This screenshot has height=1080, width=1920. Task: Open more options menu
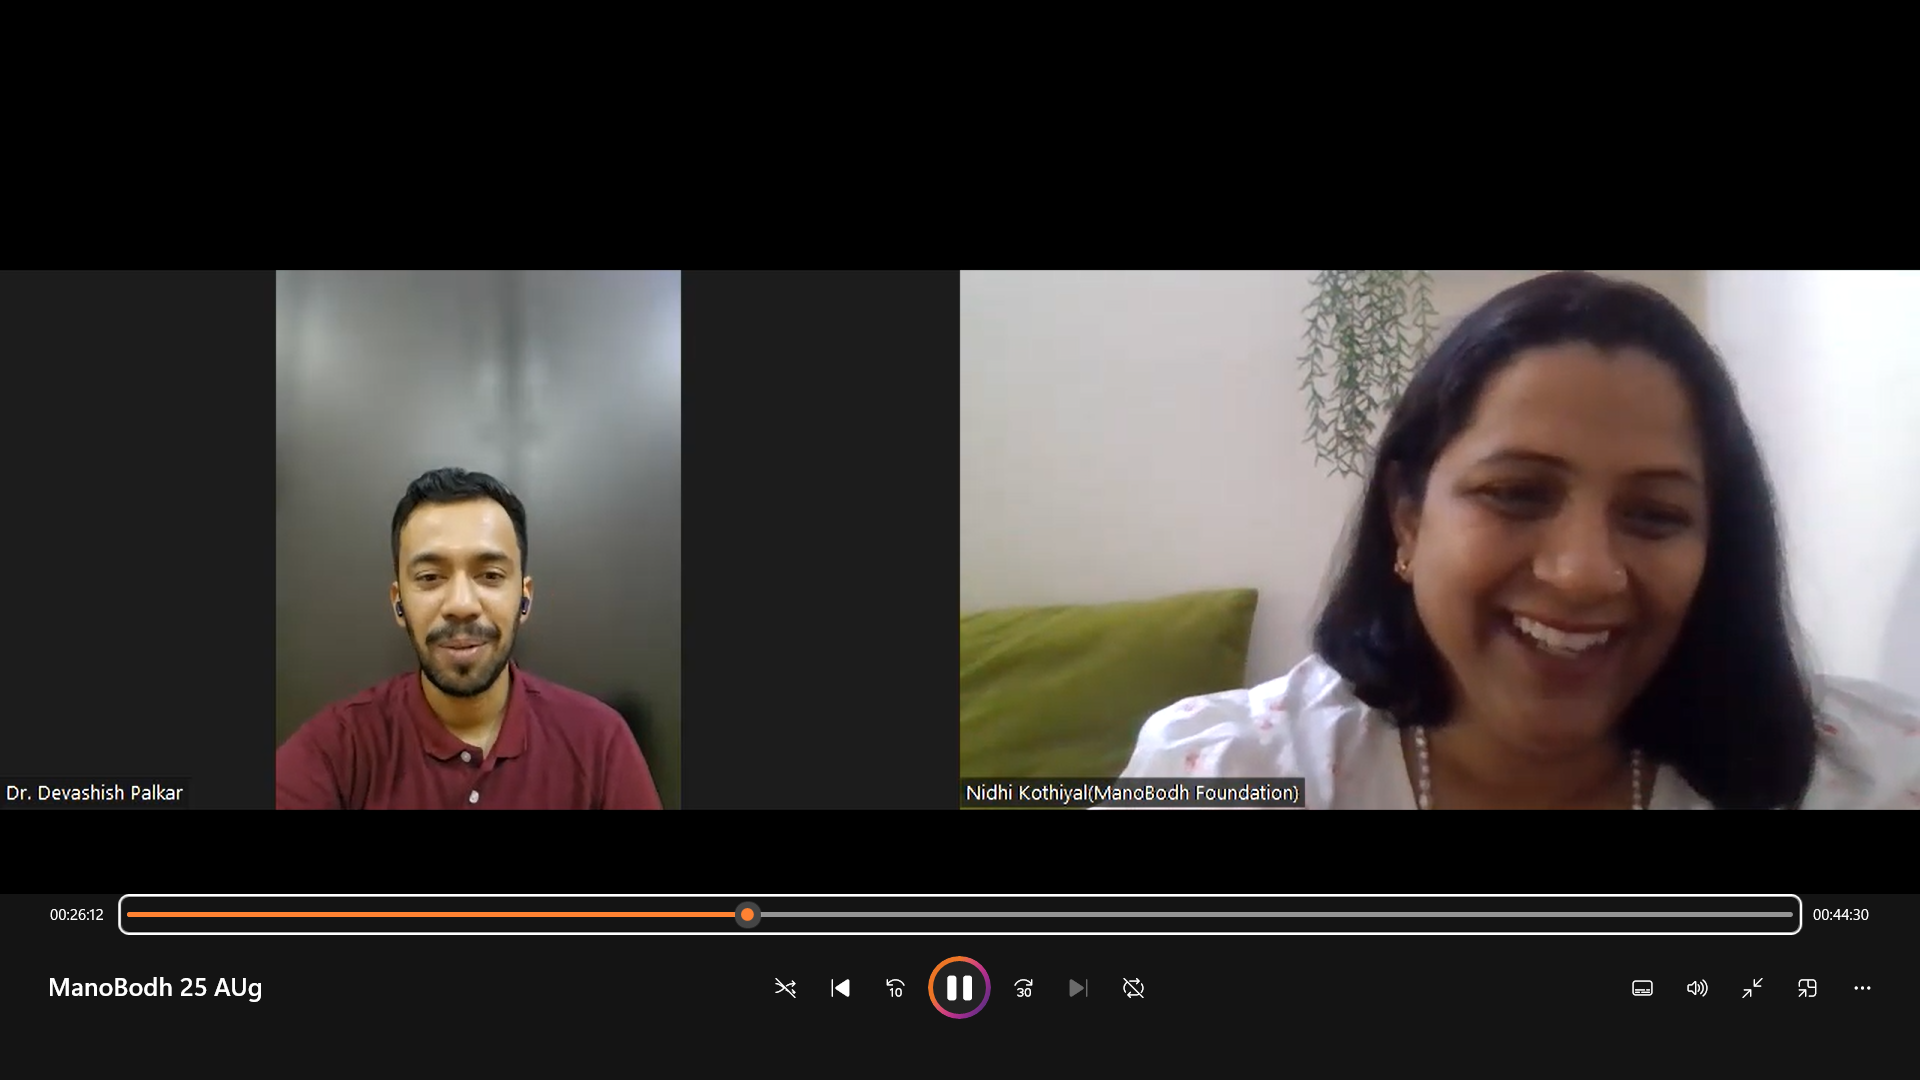tap(1862, 988)
